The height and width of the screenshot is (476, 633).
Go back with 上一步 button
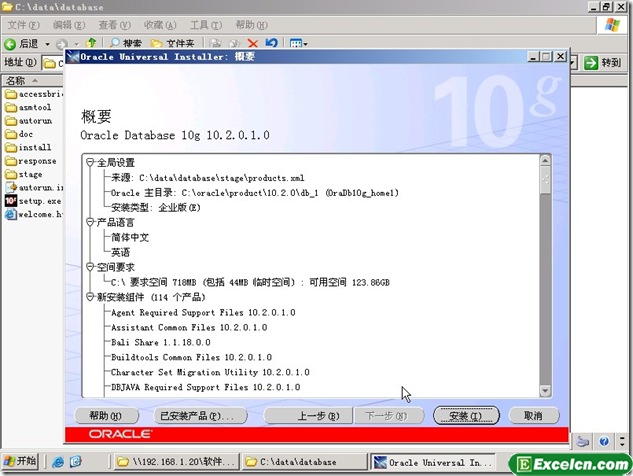pos(308,415)
